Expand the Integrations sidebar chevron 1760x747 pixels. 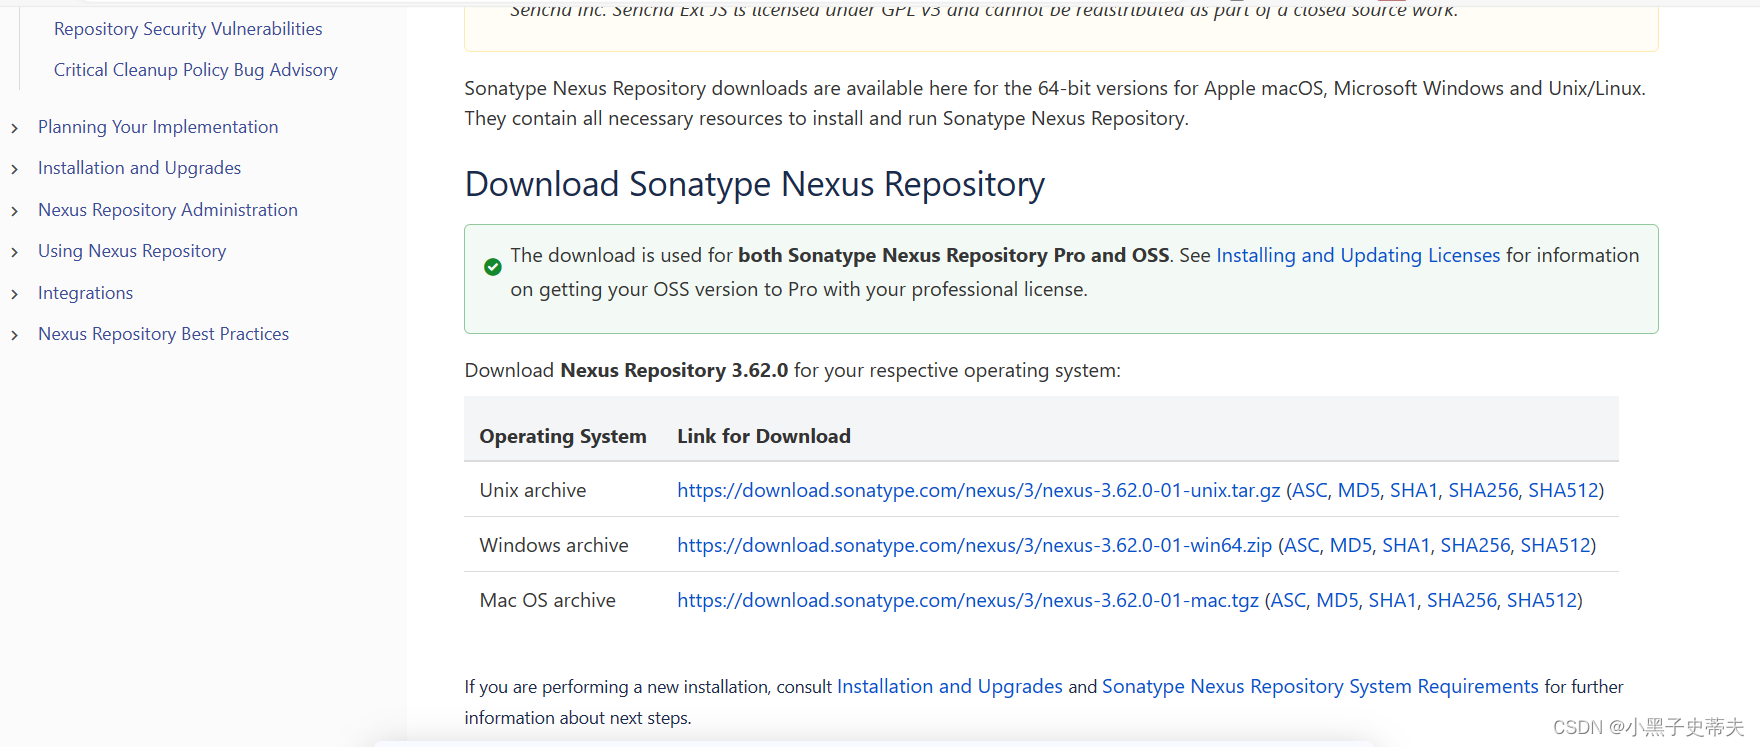coord(14,294)
